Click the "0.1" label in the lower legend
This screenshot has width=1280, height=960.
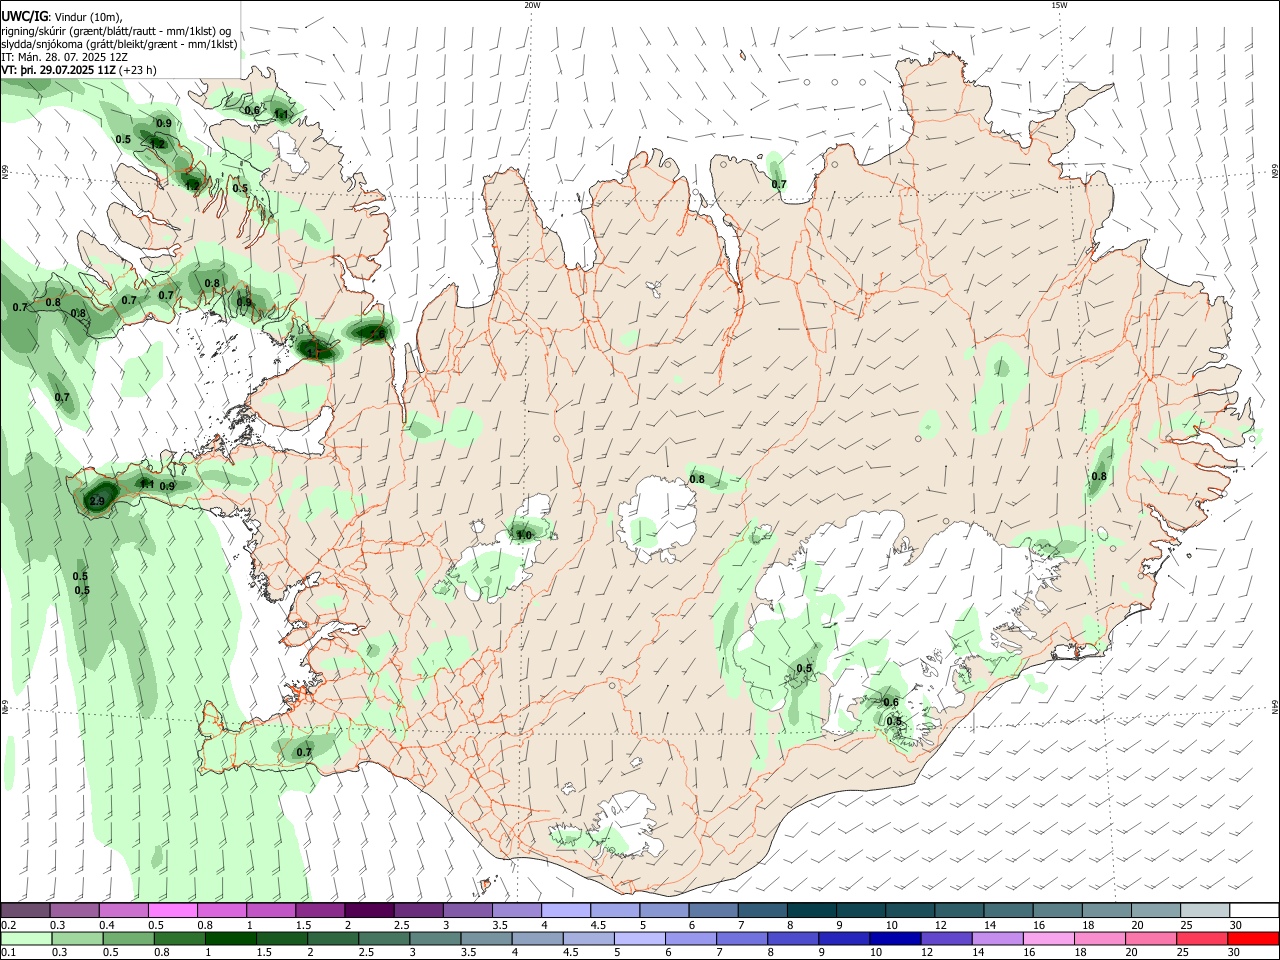click(8, 952)
